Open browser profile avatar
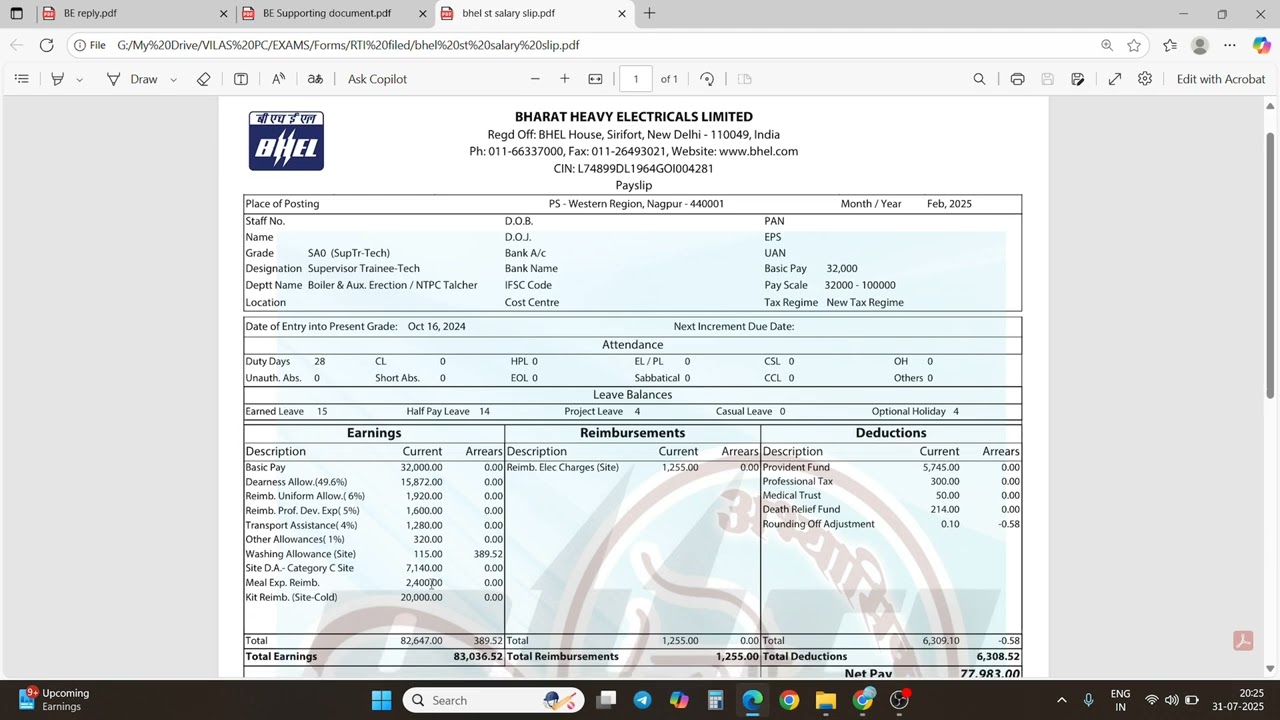The image size is (1280, 720). 1200,45
